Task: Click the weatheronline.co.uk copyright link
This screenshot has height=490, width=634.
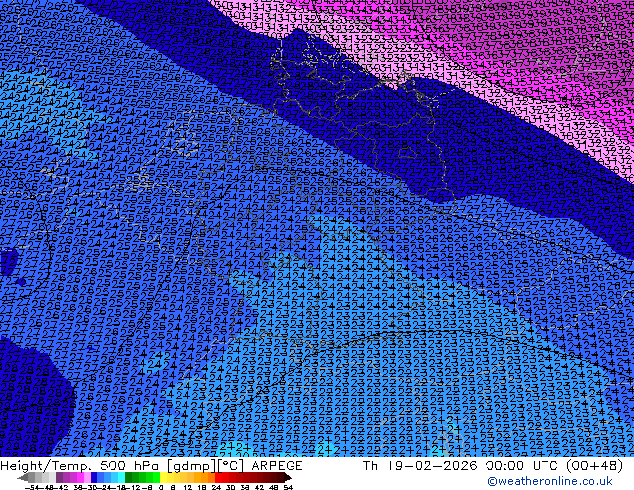Action: 550,481
